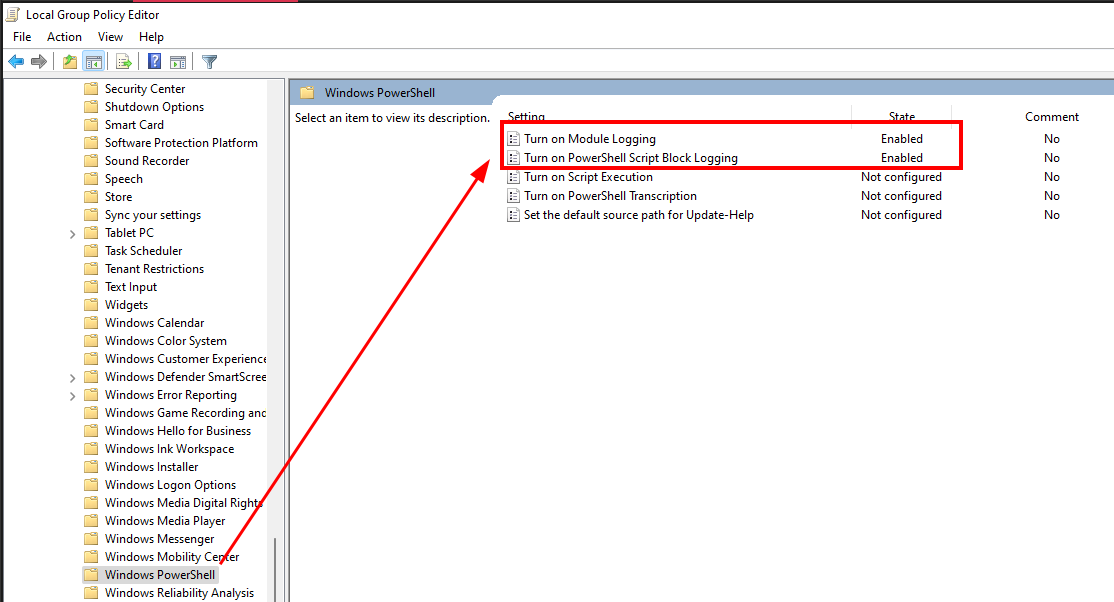Open the Action menu
The width and height of the screenshot is (1114, 602).
point(64,37)
